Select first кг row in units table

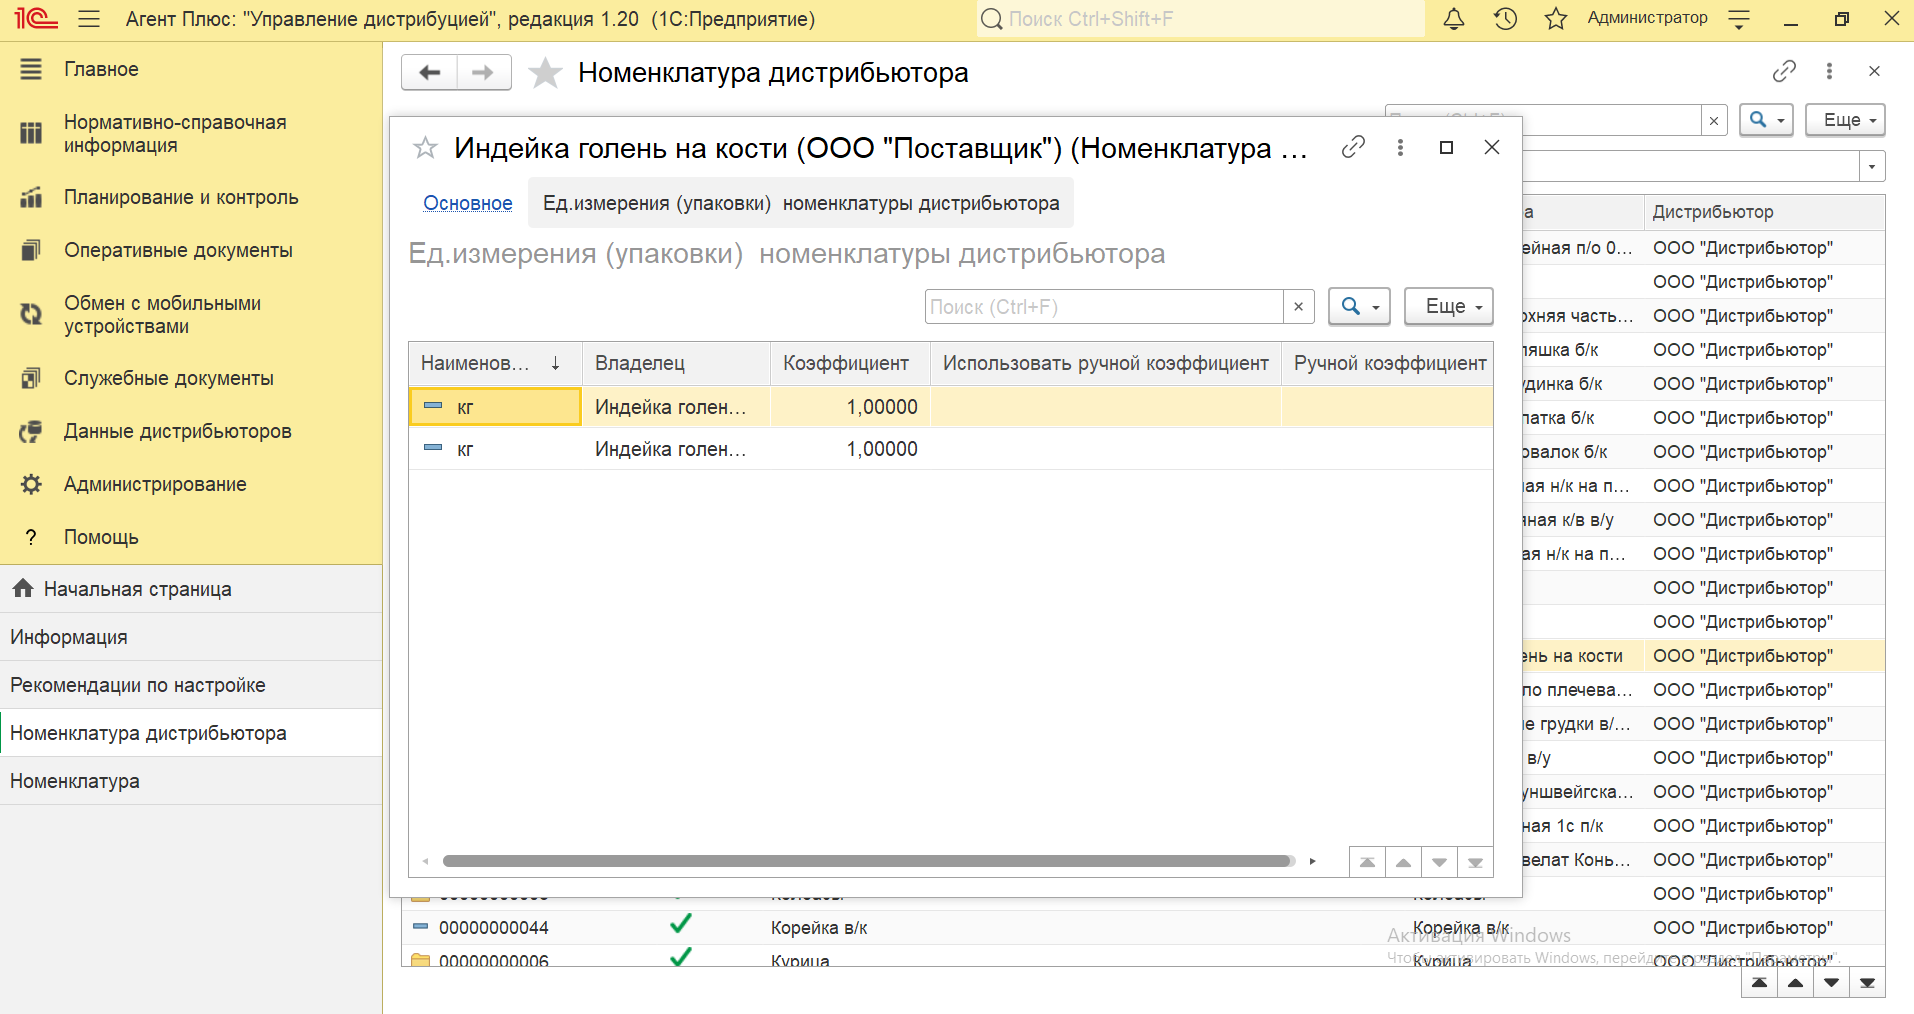951,407
